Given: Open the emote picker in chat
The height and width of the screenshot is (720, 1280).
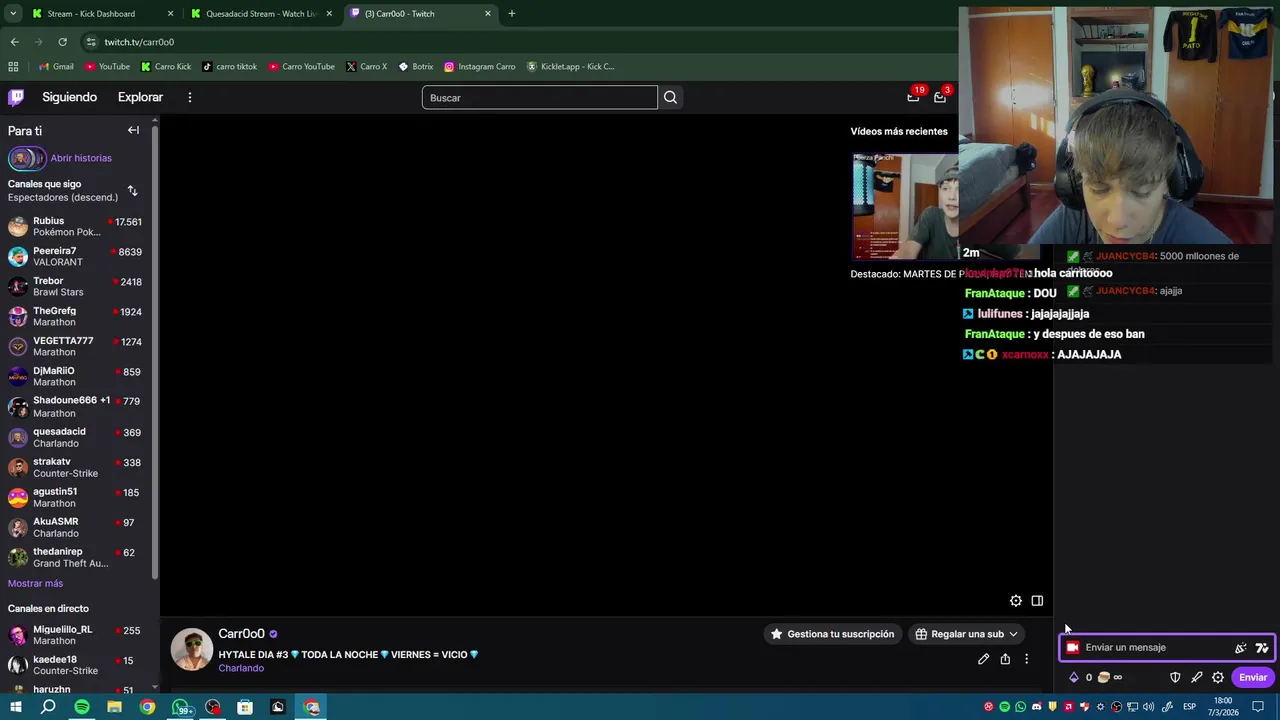Looking at the screenshot, I should [x=1241, y=647].
